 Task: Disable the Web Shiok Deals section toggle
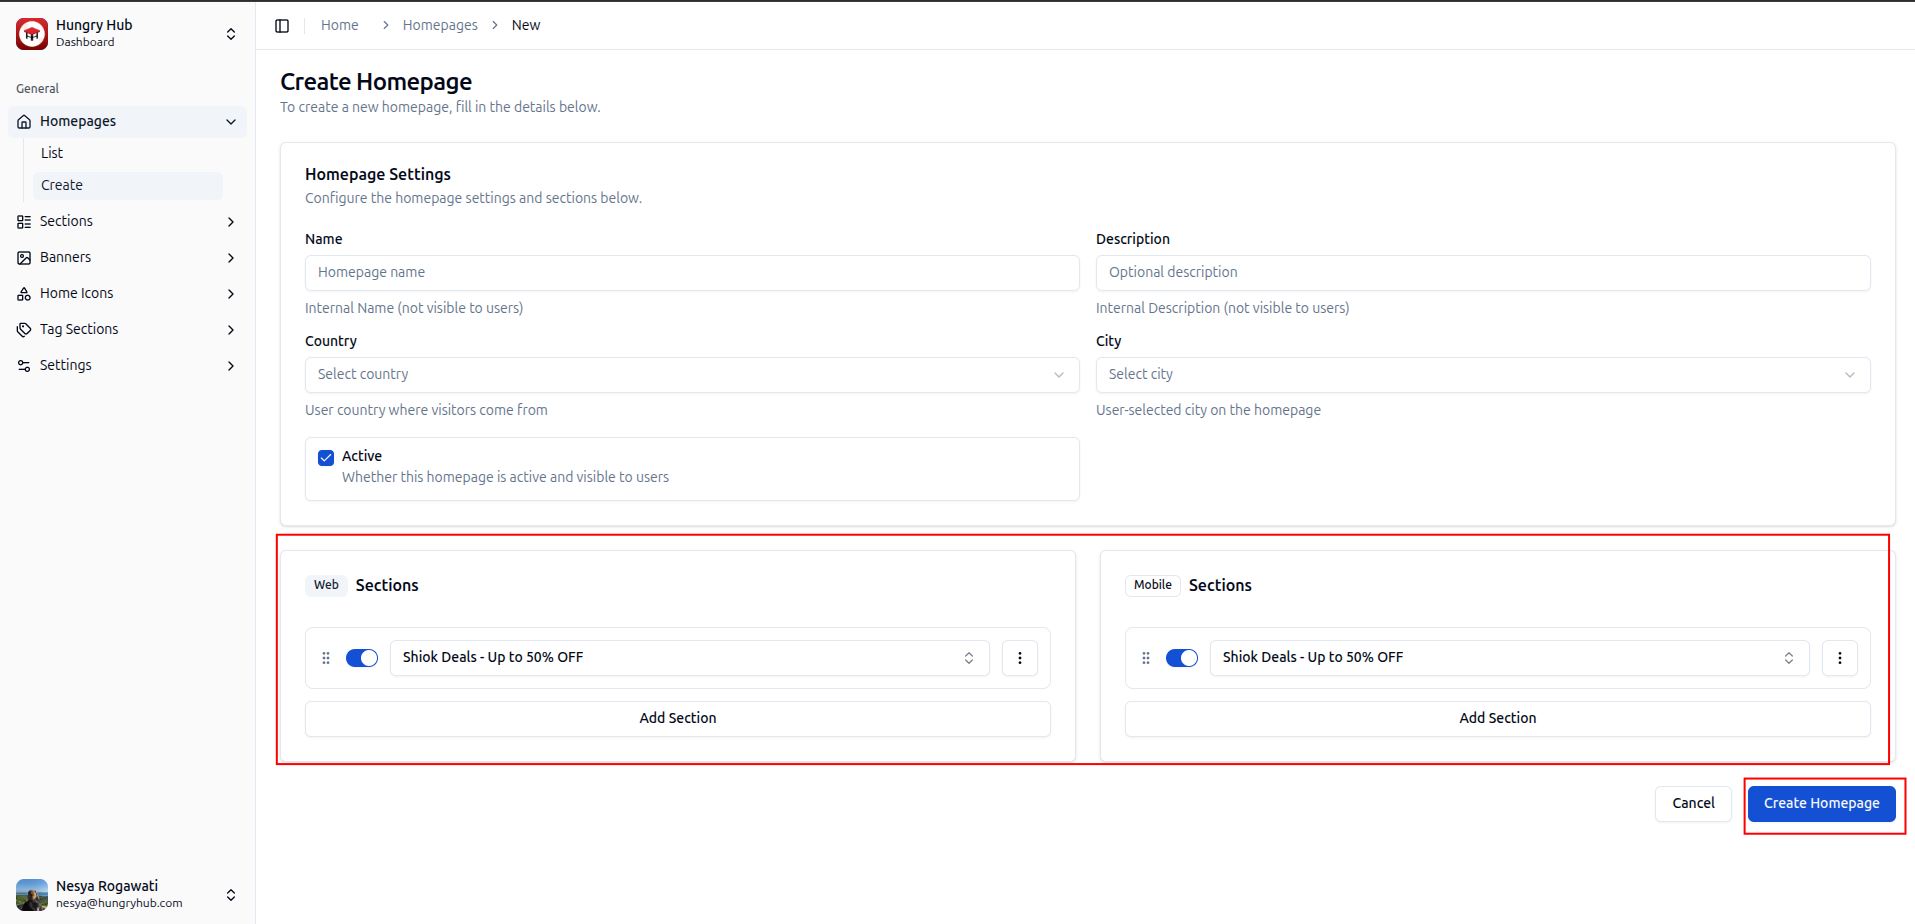[362, 658]
